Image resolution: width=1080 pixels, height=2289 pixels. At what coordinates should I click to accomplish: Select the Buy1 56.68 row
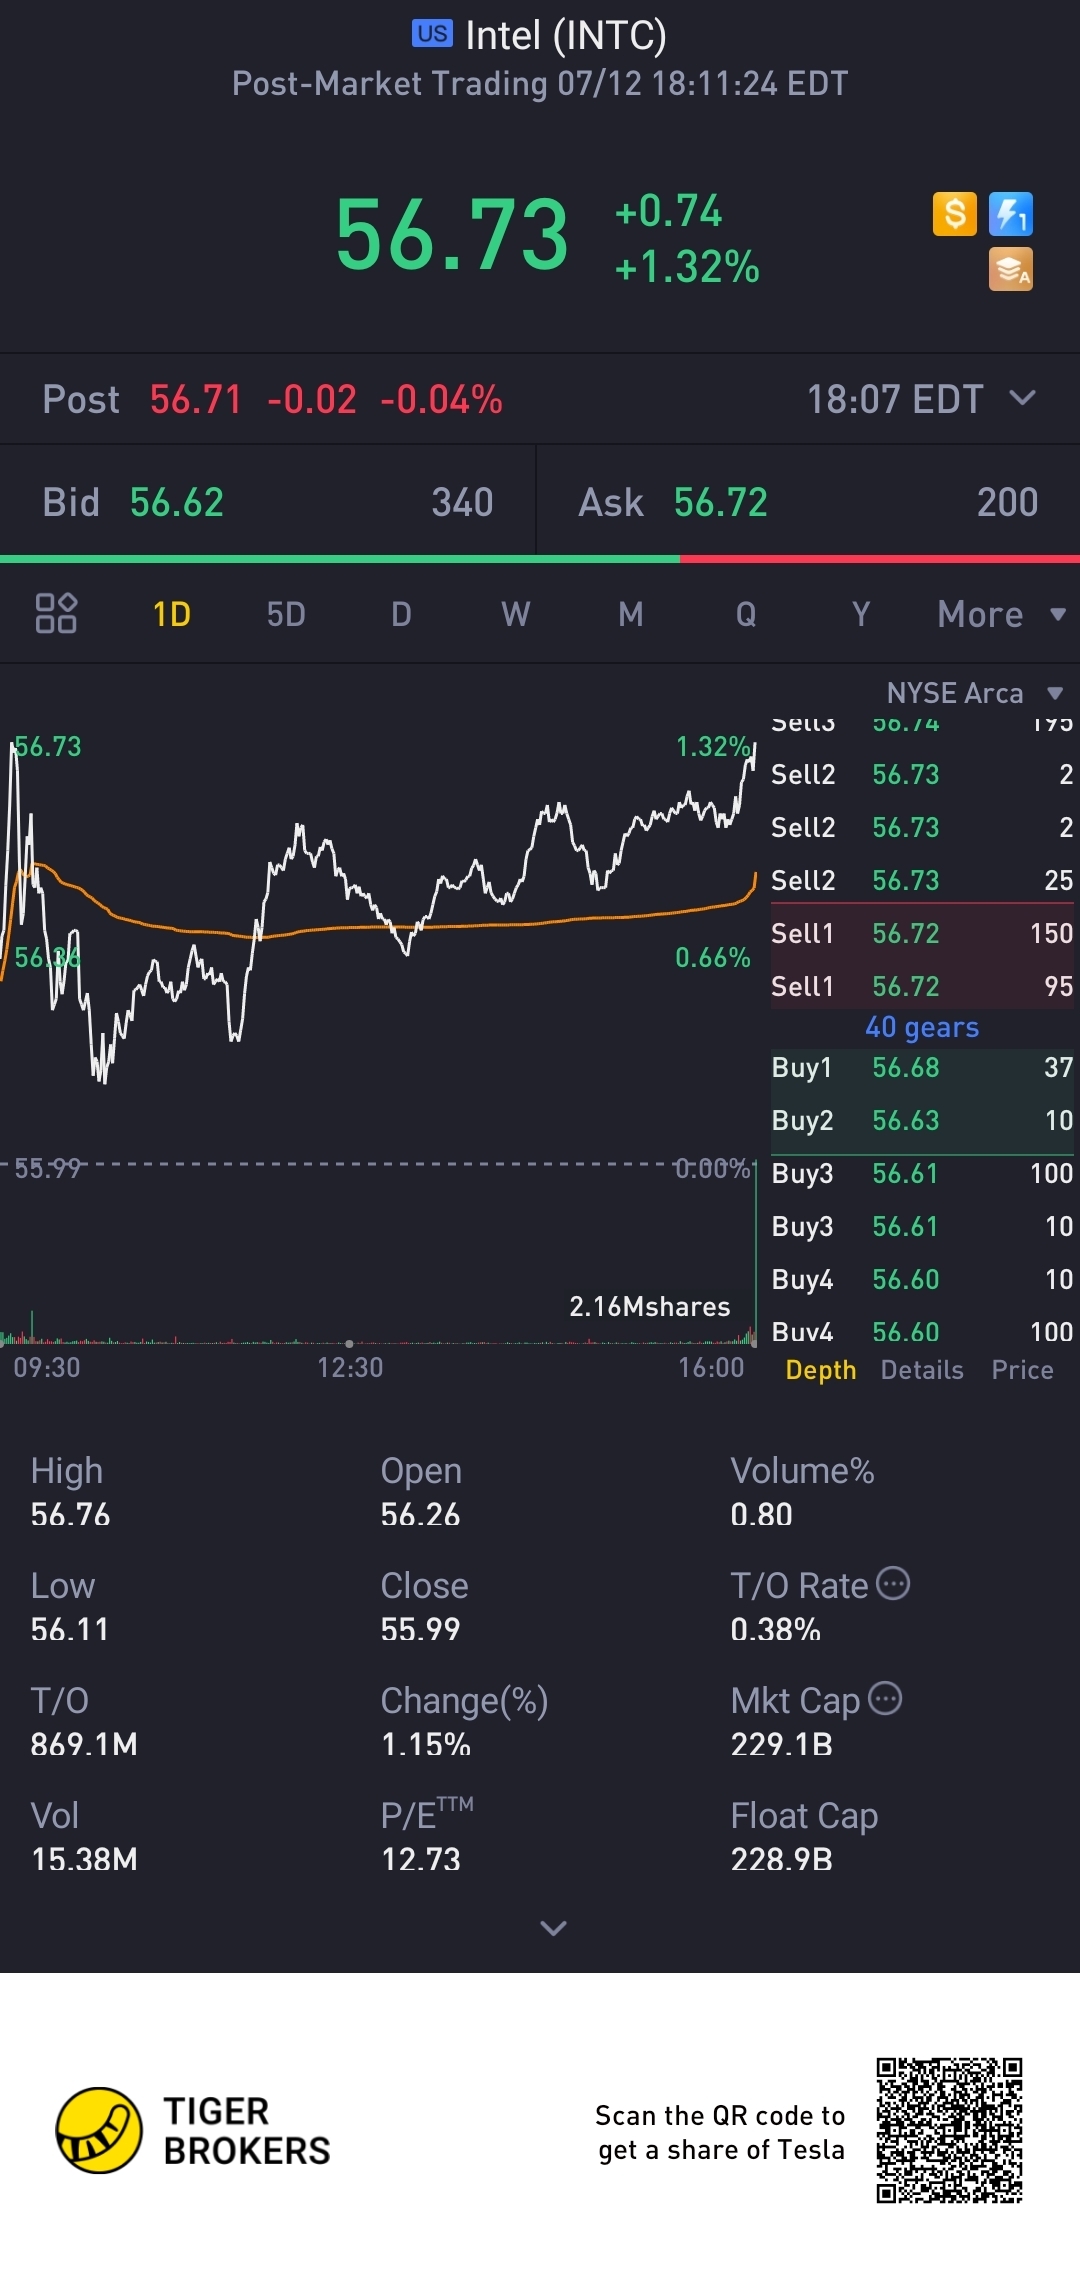coord(922,1067)
